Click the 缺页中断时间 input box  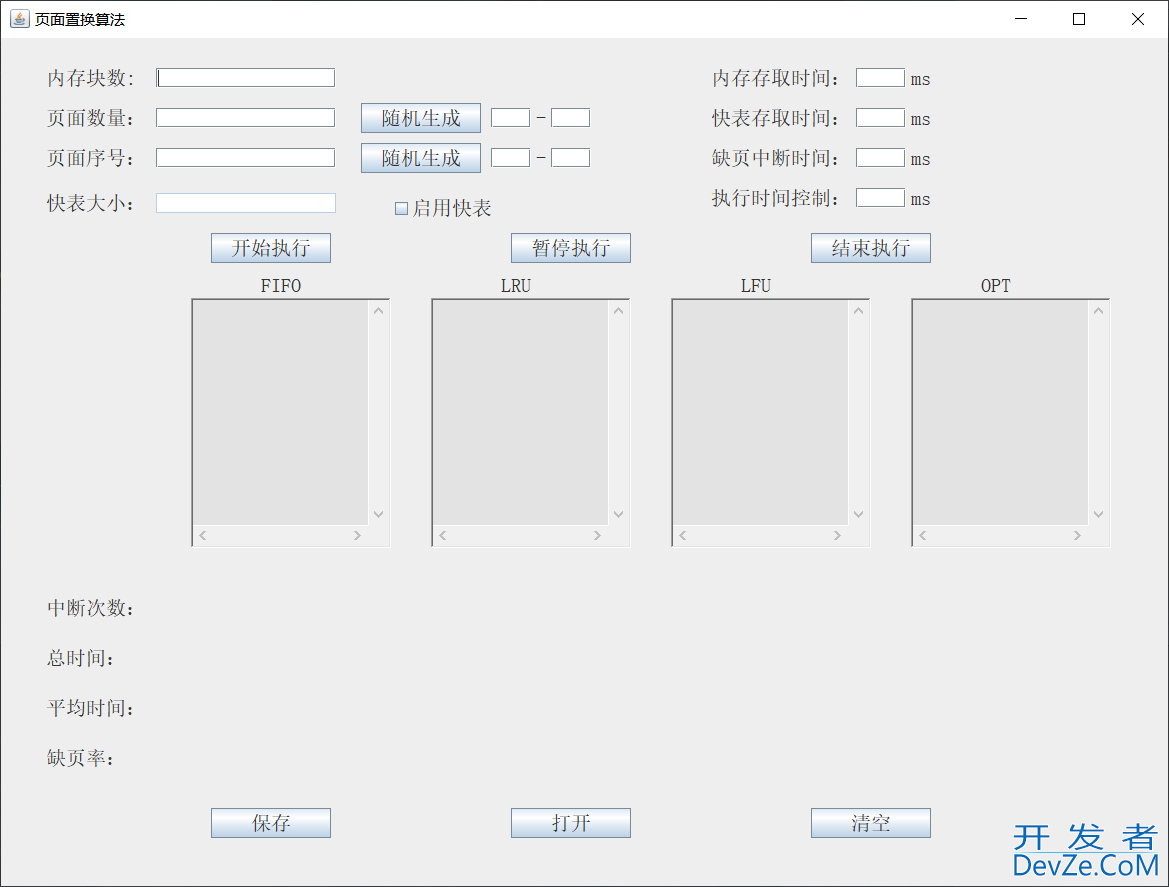coord(880,158)
